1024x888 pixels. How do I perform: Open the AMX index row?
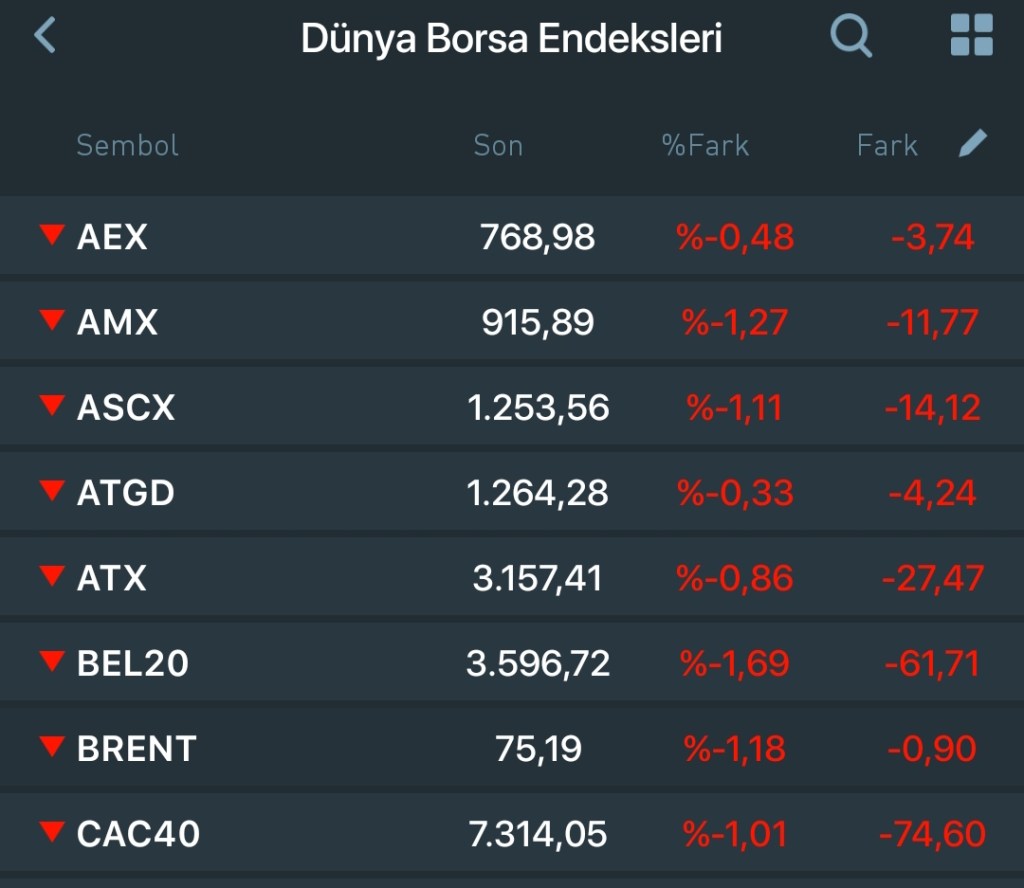[x=118, y=322]
